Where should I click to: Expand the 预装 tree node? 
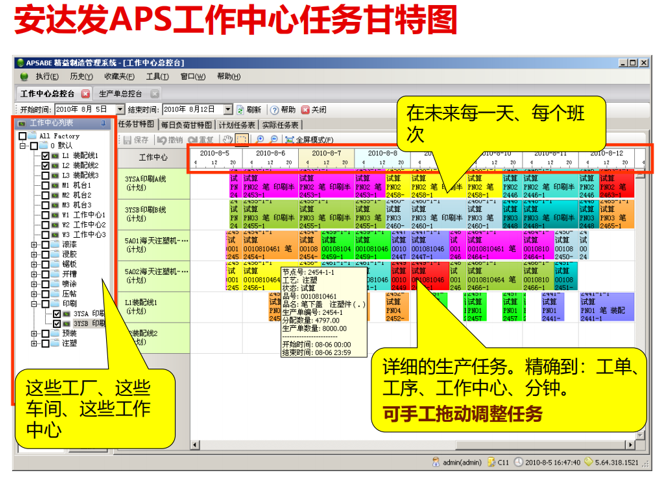(x=34, y=334)
